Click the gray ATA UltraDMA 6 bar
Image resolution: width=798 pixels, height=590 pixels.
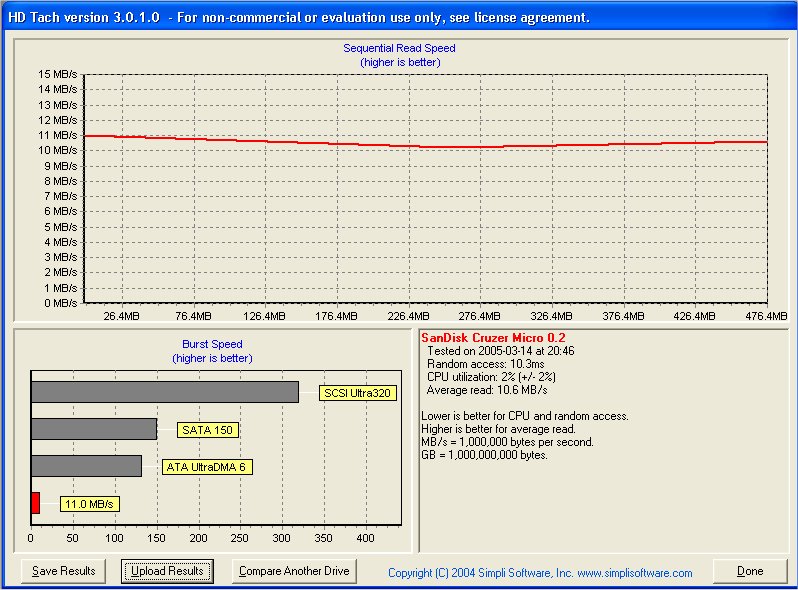86,466
